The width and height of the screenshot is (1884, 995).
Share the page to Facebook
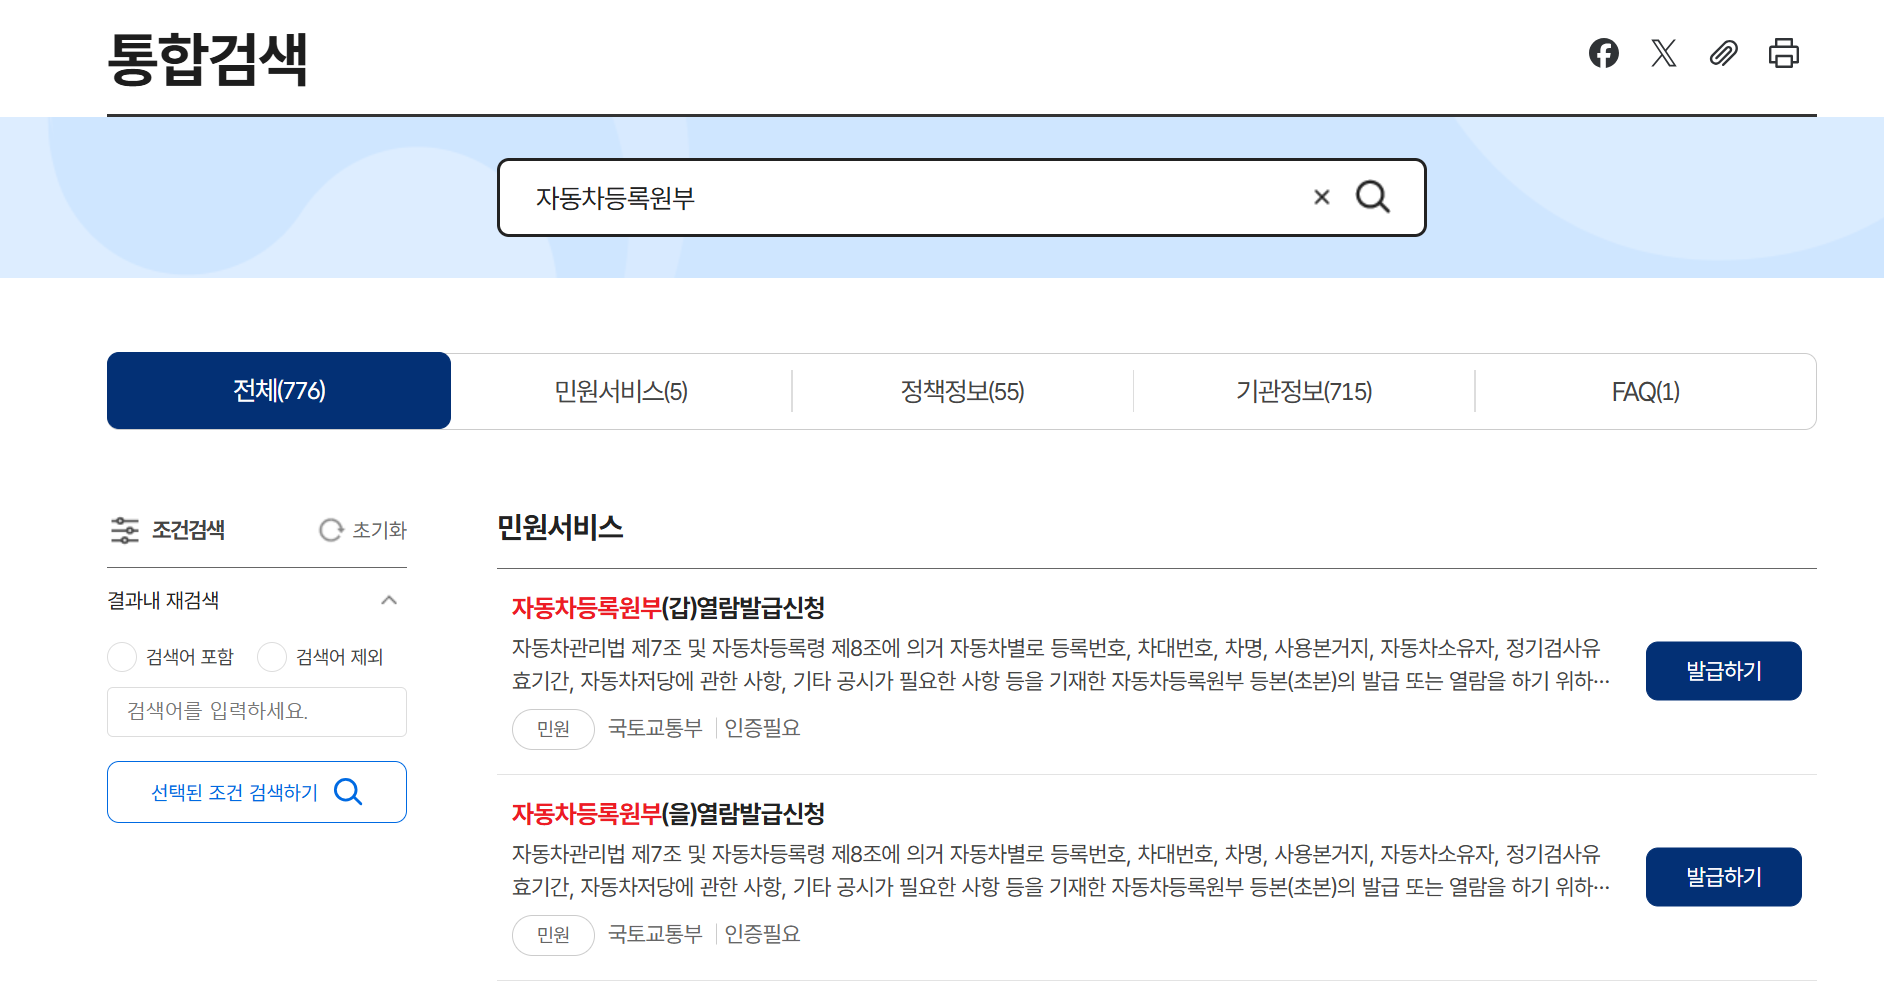coord(1604,54)
